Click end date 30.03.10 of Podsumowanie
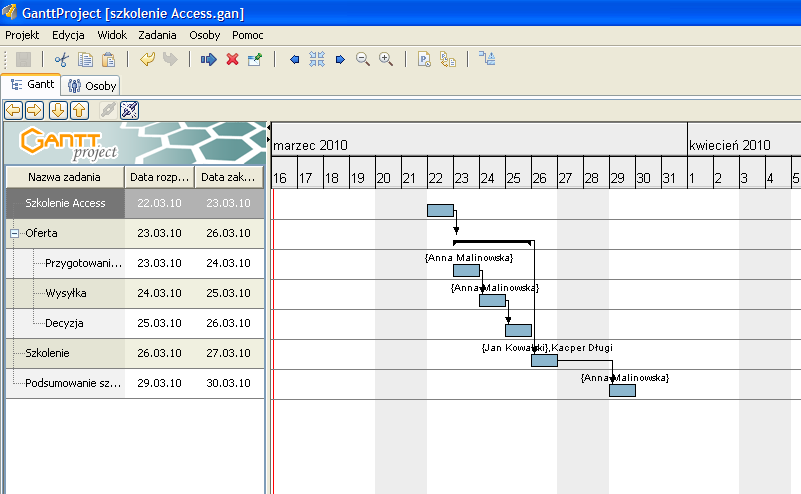The image size is (801, 494). pyautogui.click(x=228, y=383)
